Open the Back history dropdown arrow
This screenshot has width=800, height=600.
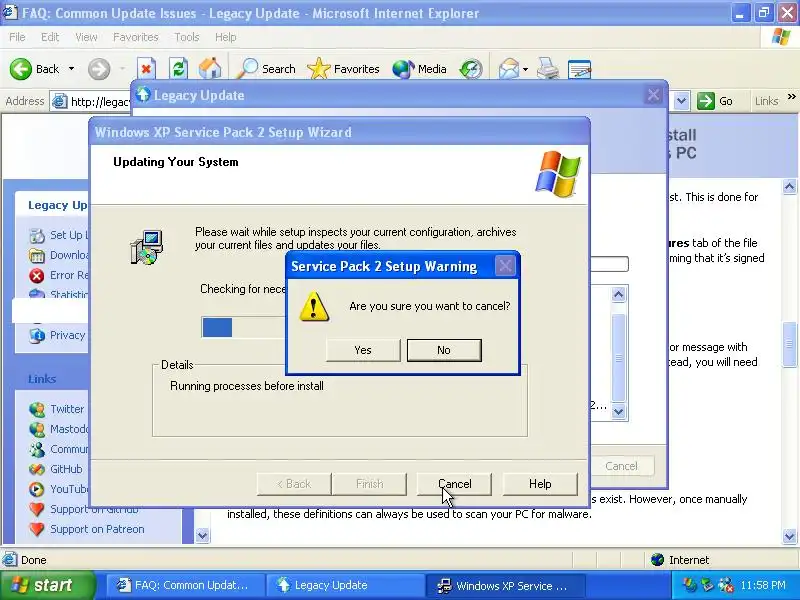tap(71, 69)
